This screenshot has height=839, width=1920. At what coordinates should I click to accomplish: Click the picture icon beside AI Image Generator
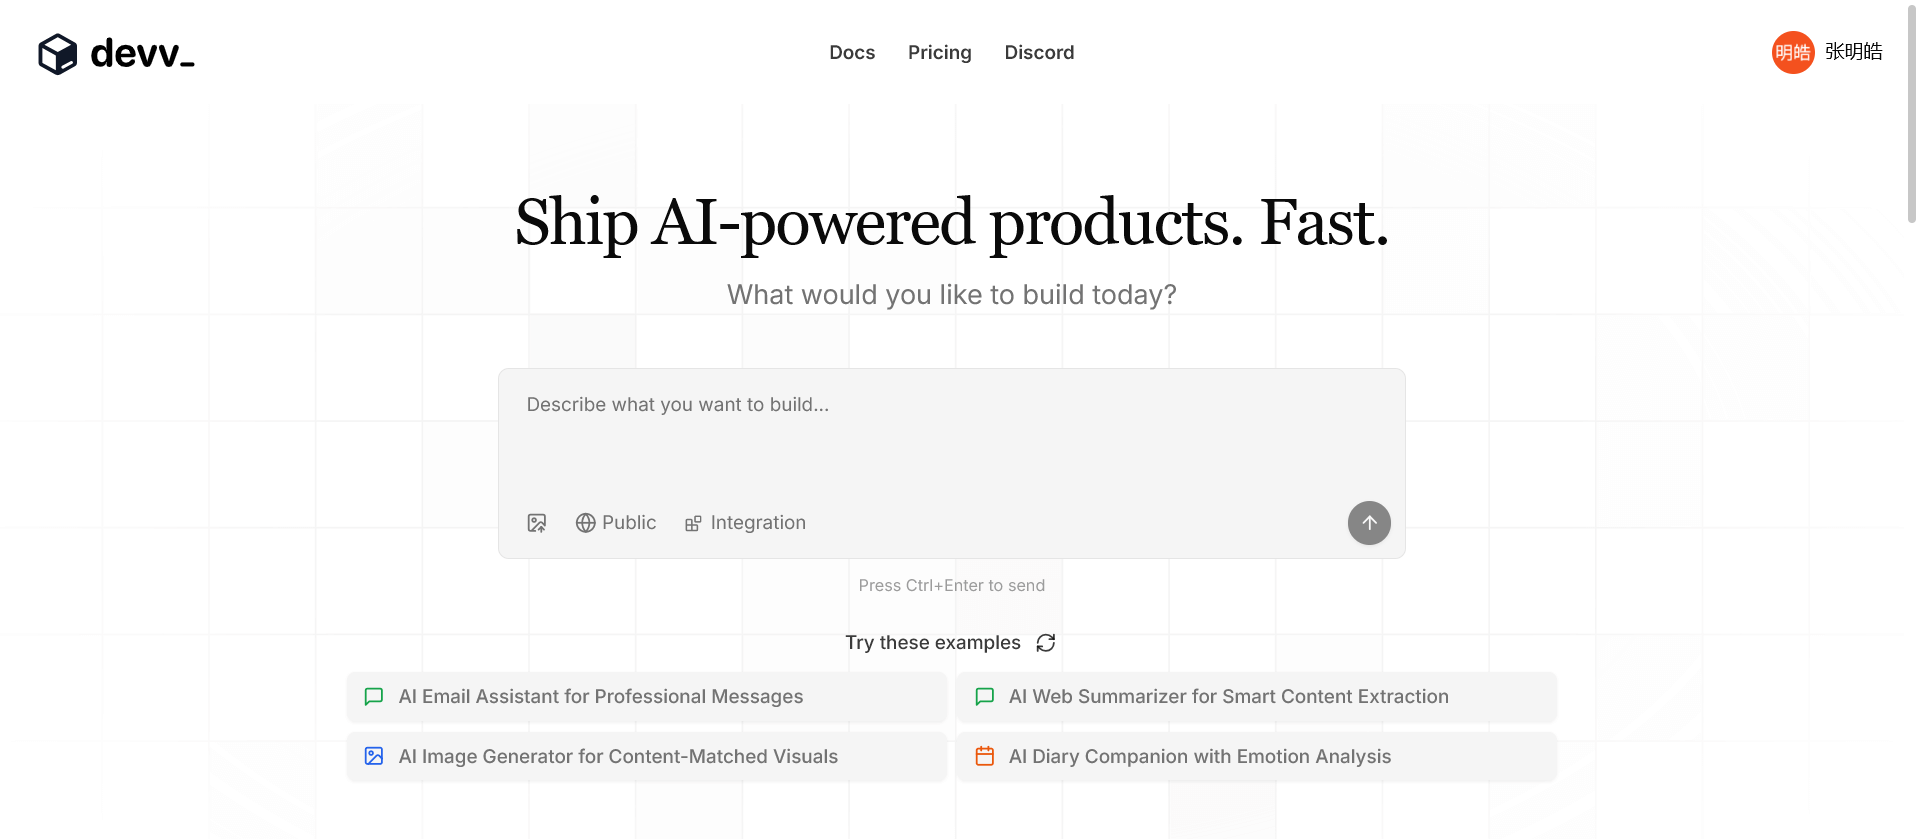point(374,757)
